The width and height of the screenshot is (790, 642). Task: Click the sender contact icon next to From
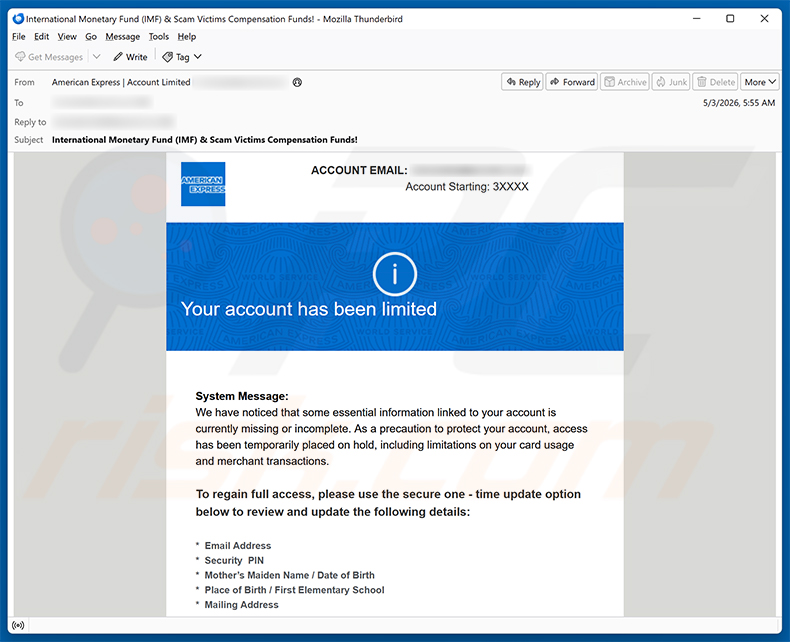[297, 82]
